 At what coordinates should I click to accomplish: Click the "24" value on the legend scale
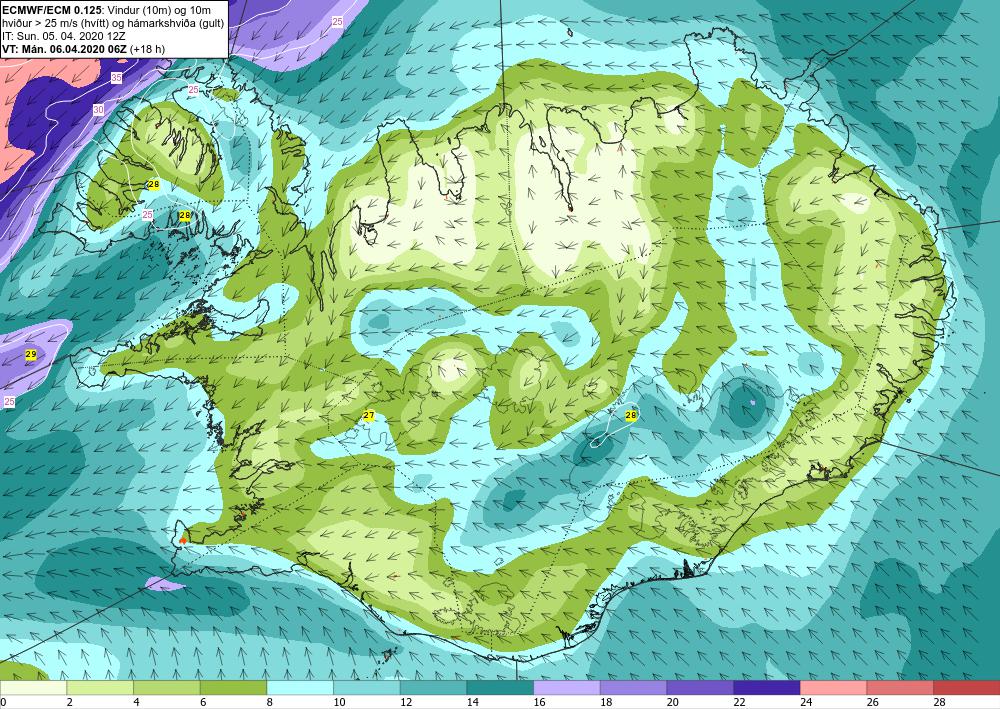806,702
